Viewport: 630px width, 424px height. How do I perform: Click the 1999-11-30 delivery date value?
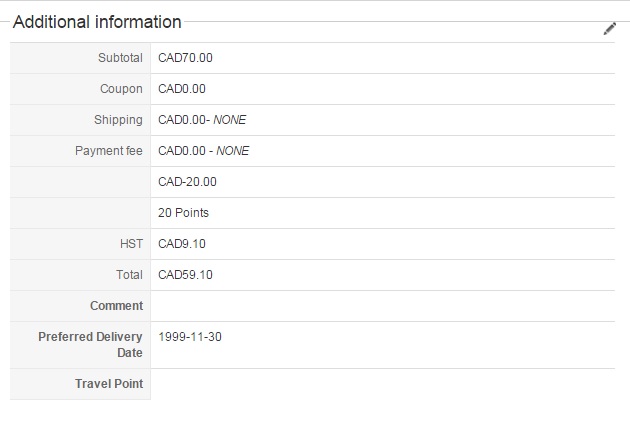[190, 337]
